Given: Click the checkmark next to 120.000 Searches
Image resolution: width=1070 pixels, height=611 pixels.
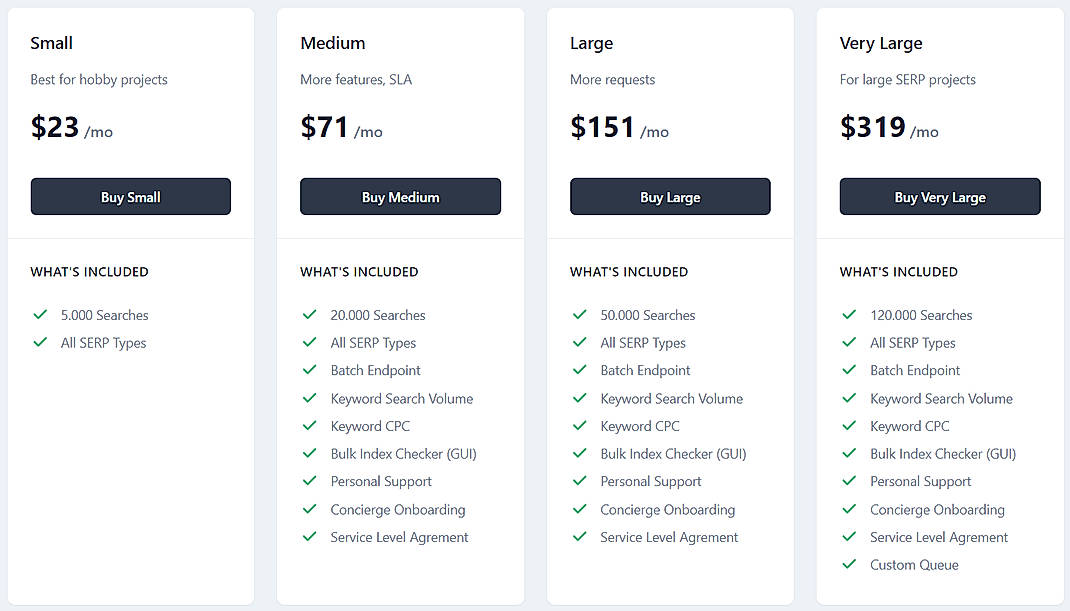Looking at the screenshot, I should (849, 314).
